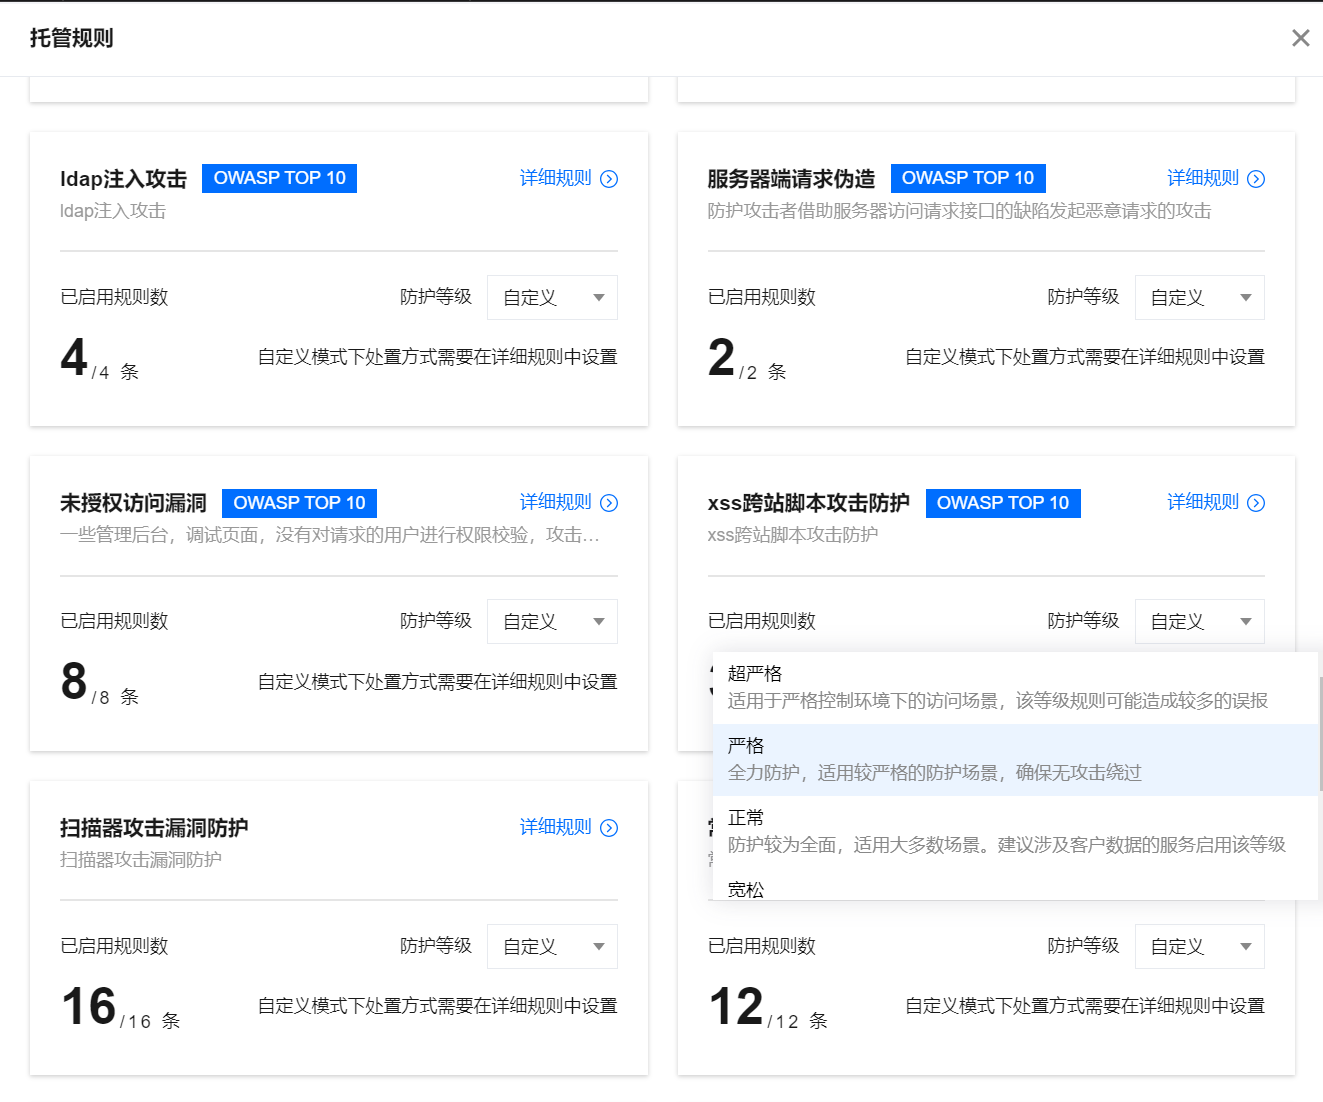Click the 扫描器攻击漏洞防护 card title
The height and width of the screenshot is (1102, 1323).
point(154,828)
